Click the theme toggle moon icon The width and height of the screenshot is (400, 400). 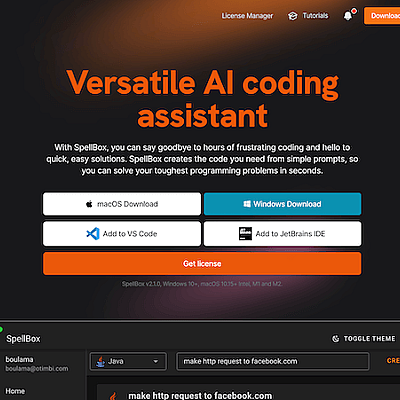point(335,339)
